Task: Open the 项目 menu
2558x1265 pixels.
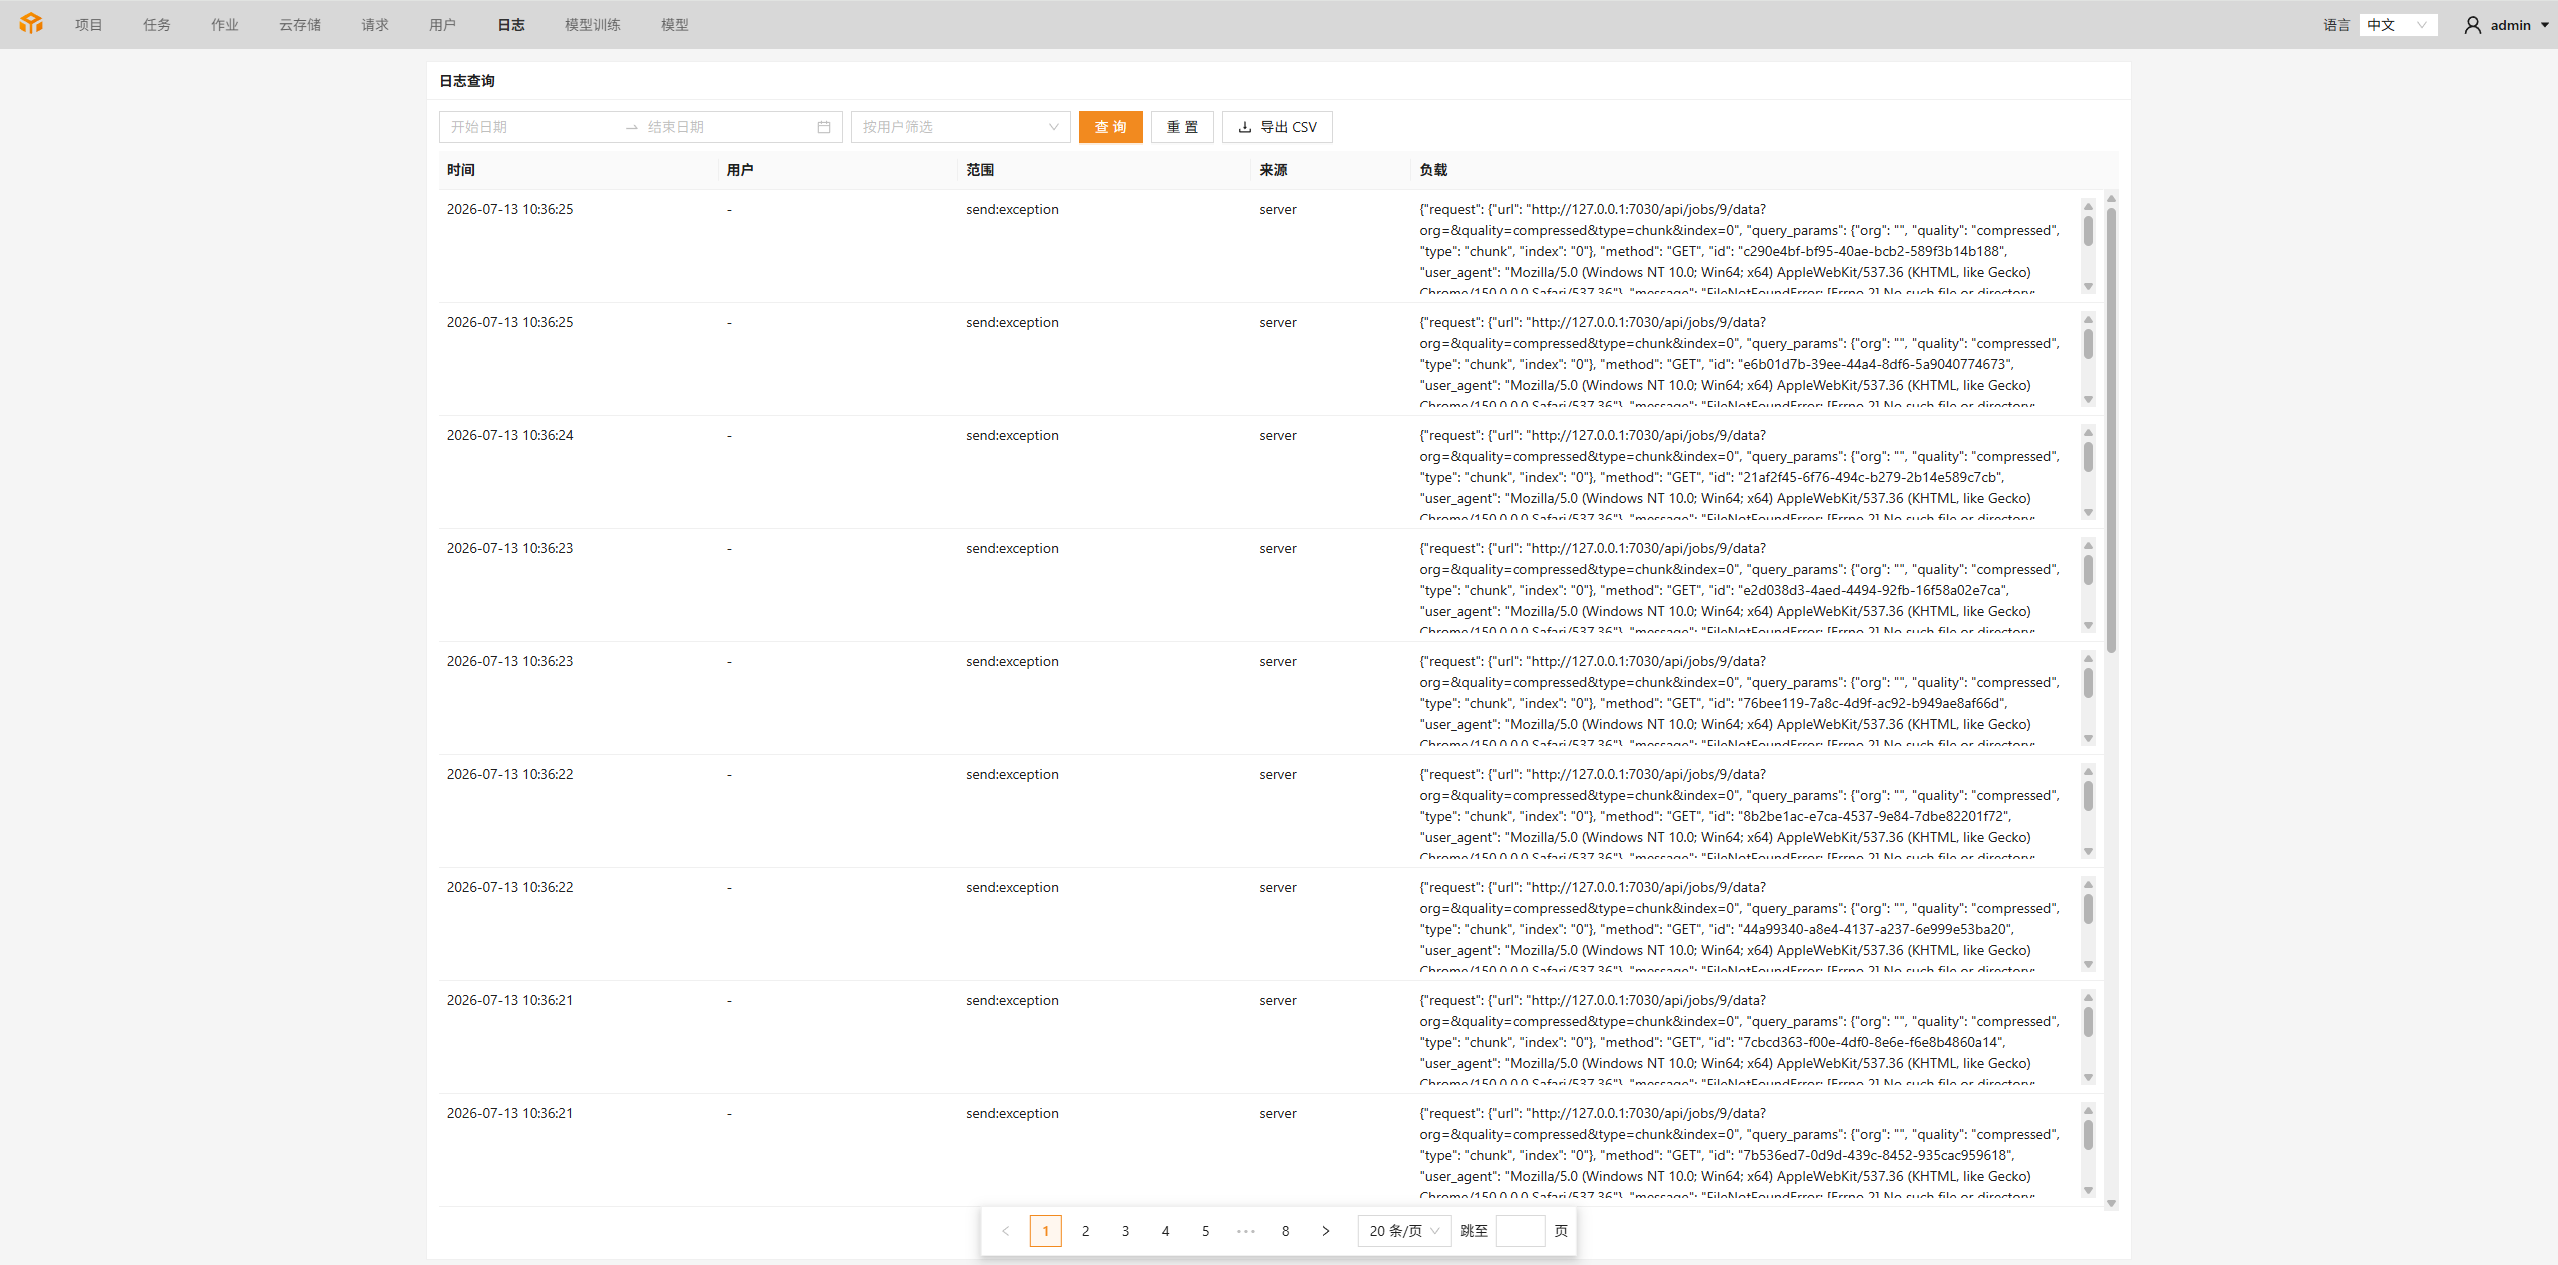Action: pyautogui.click(x=88, y=25)
